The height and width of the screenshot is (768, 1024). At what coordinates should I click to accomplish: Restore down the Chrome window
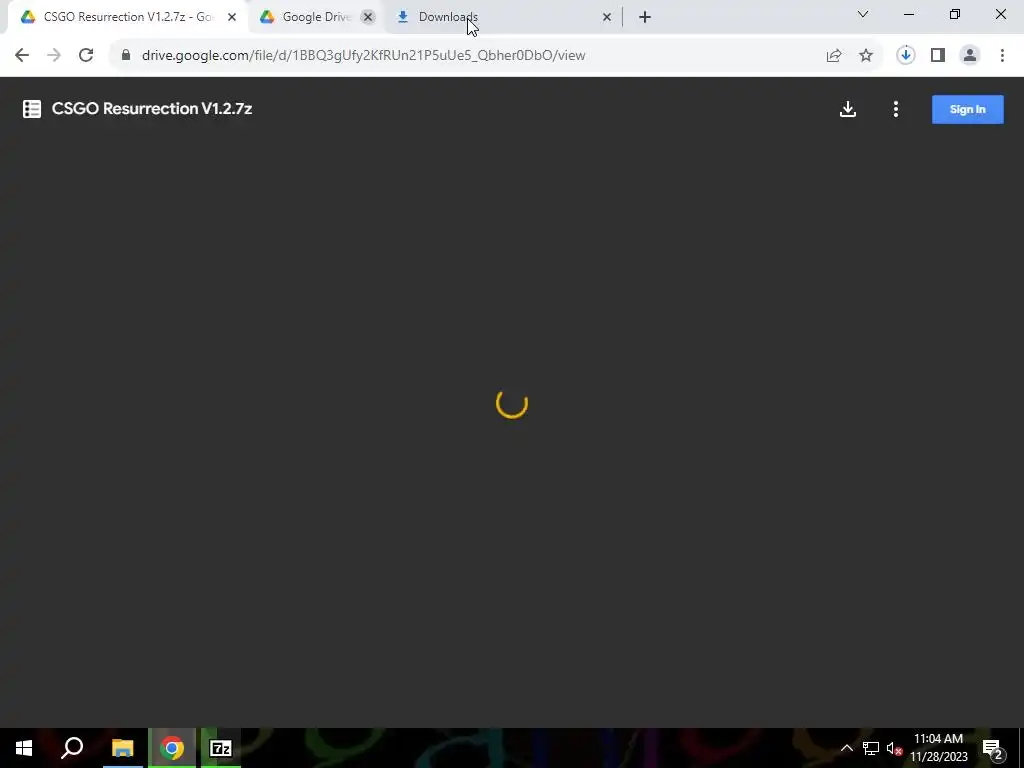coord(955,14)
